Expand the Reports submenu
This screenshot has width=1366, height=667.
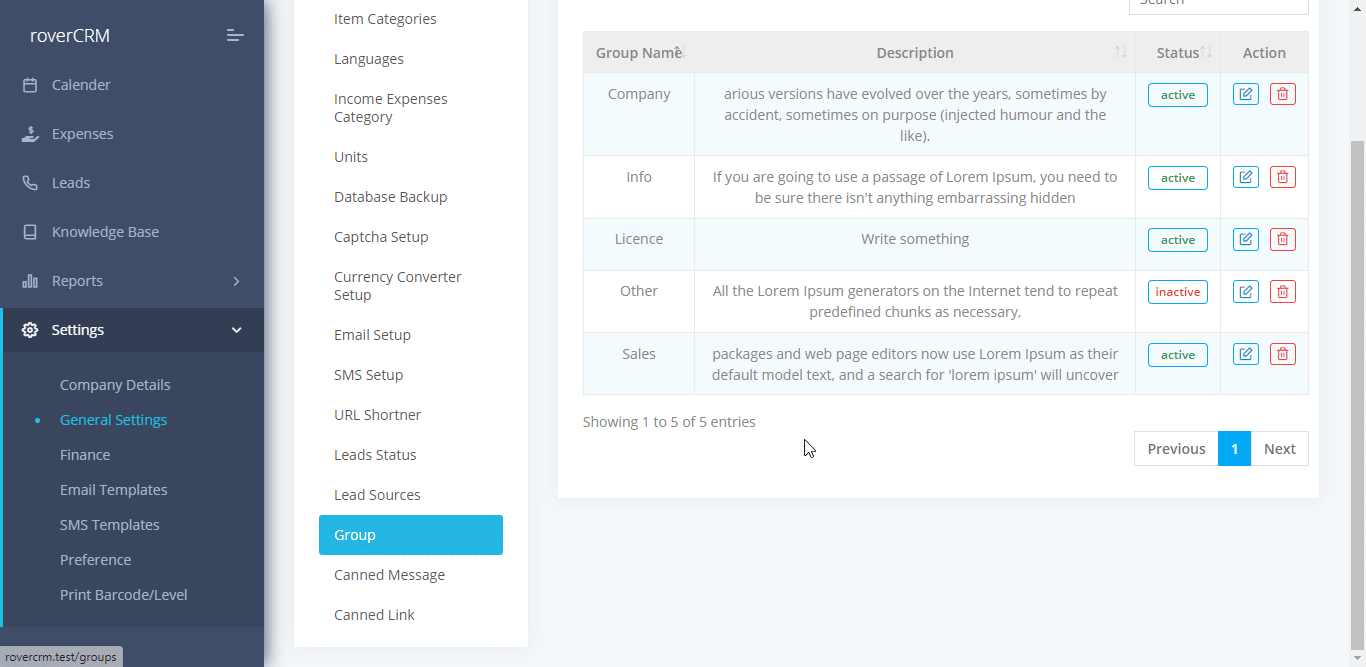tap(236, 281)
